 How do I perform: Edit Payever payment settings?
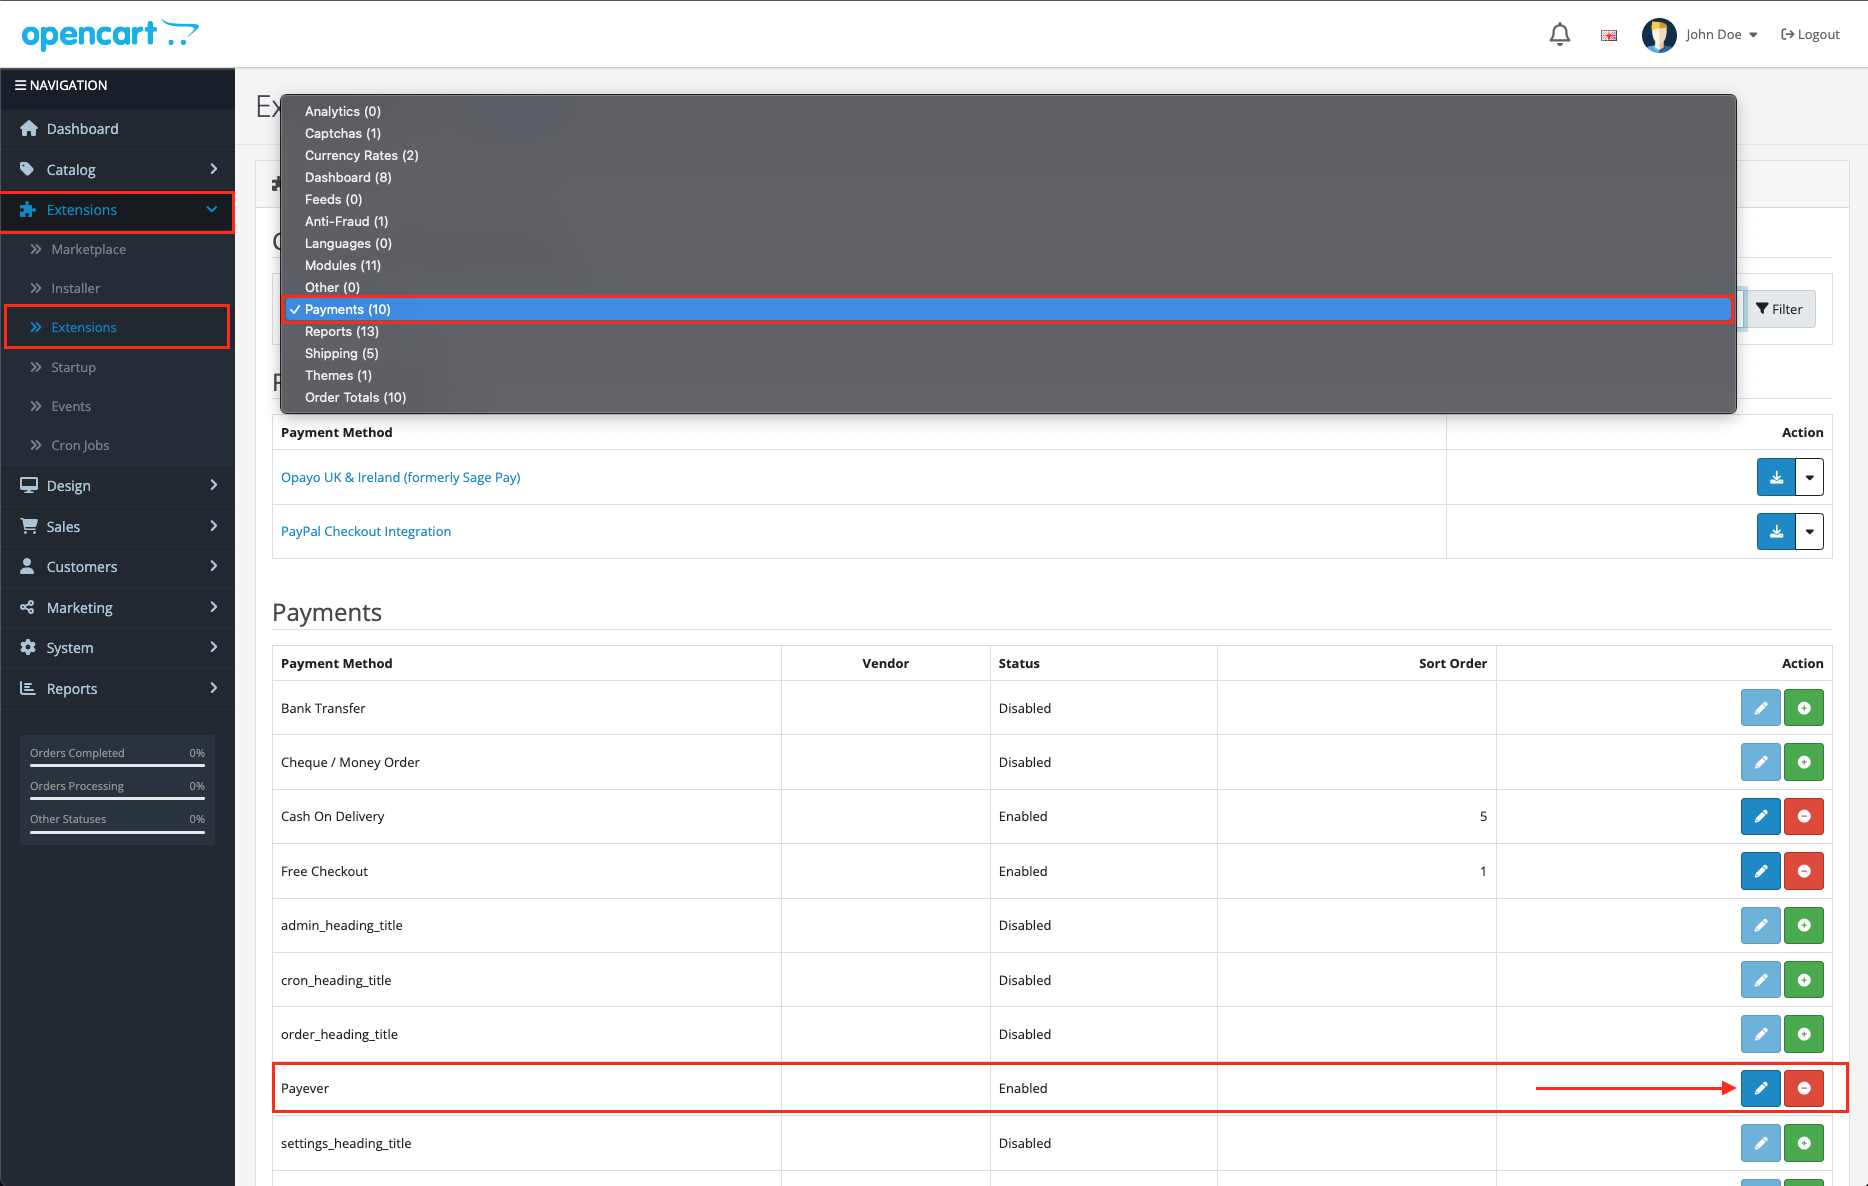1761,1088
